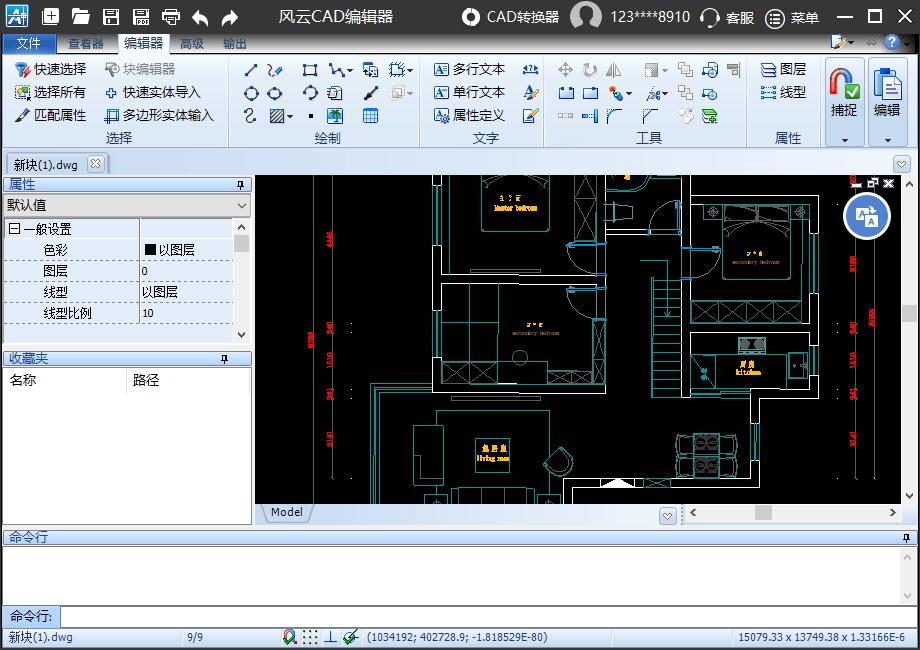Image resolution: width=920 pixels, height=650 pixels.
Task: Click the fillet corner tool
Action: pos(614,116)
